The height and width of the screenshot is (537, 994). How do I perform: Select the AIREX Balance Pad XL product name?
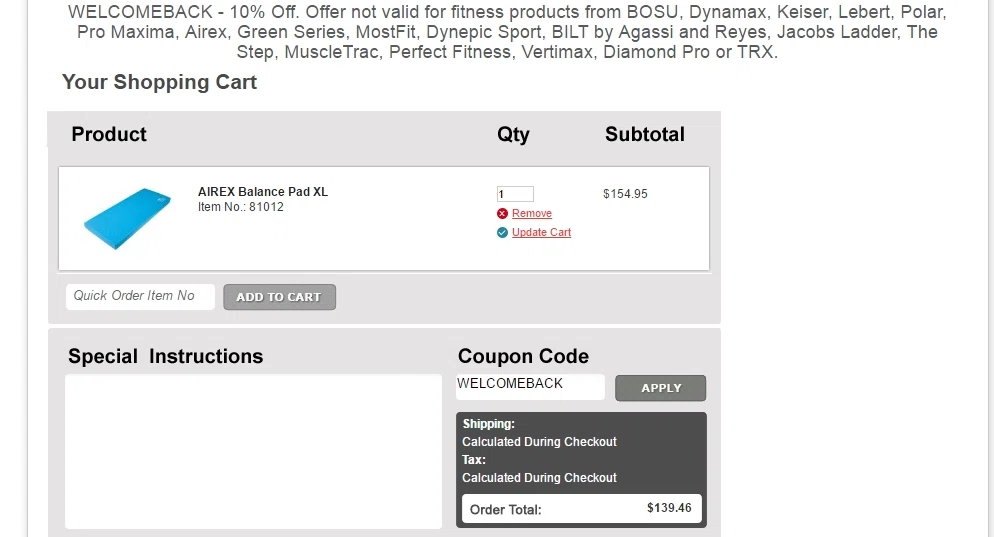[x=262, y=191]
